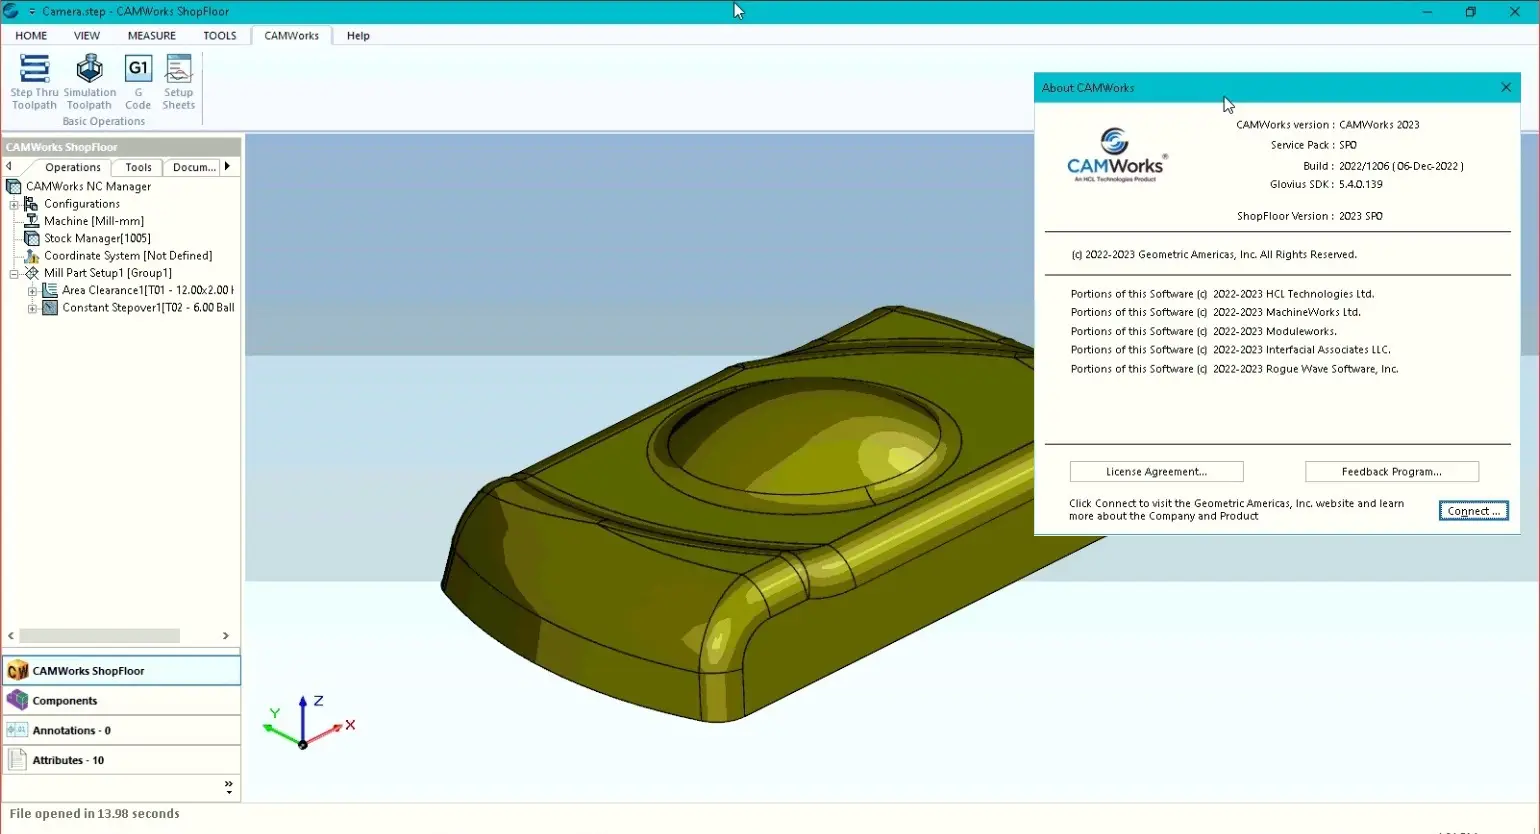Open the HOME ribbon tab
Viewport: 1540px width, 834px height.
pyautogui.click(x=31, y=35)
